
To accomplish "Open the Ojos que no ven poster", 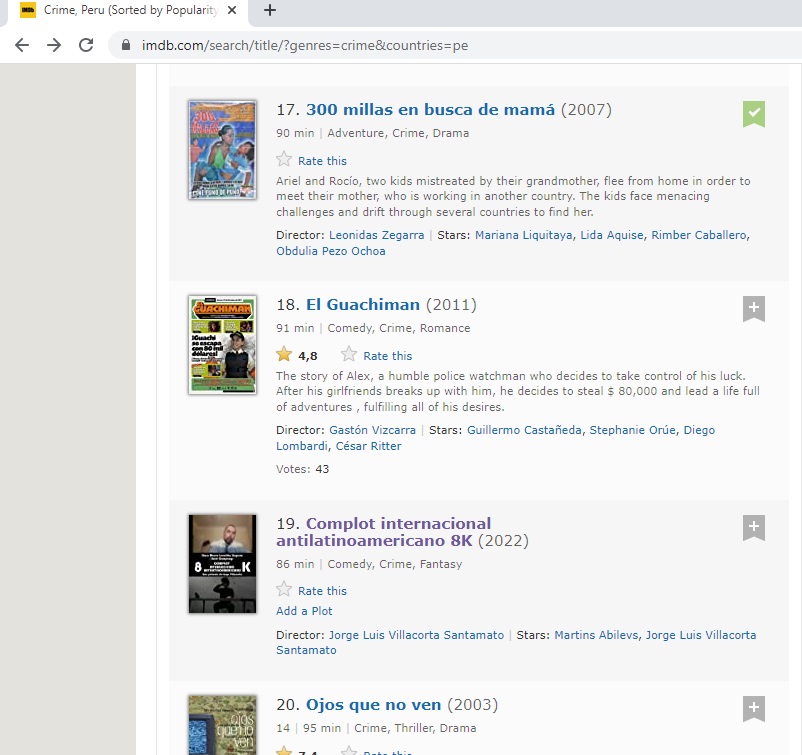I will pyautogui.click(x=222, y=725).
